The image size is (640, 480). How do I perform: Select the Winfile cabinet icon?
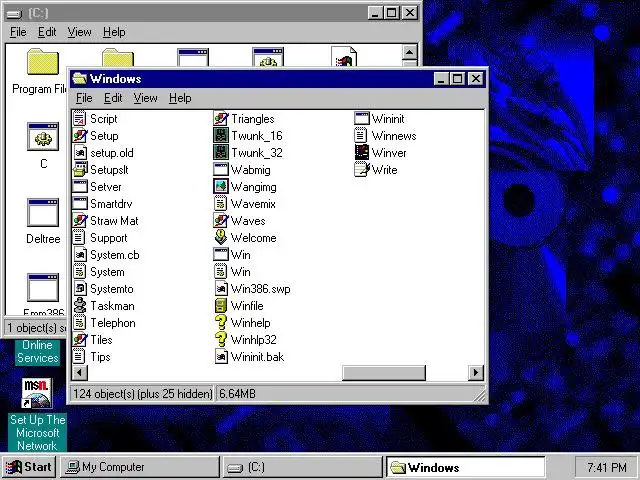click(221, 306)
